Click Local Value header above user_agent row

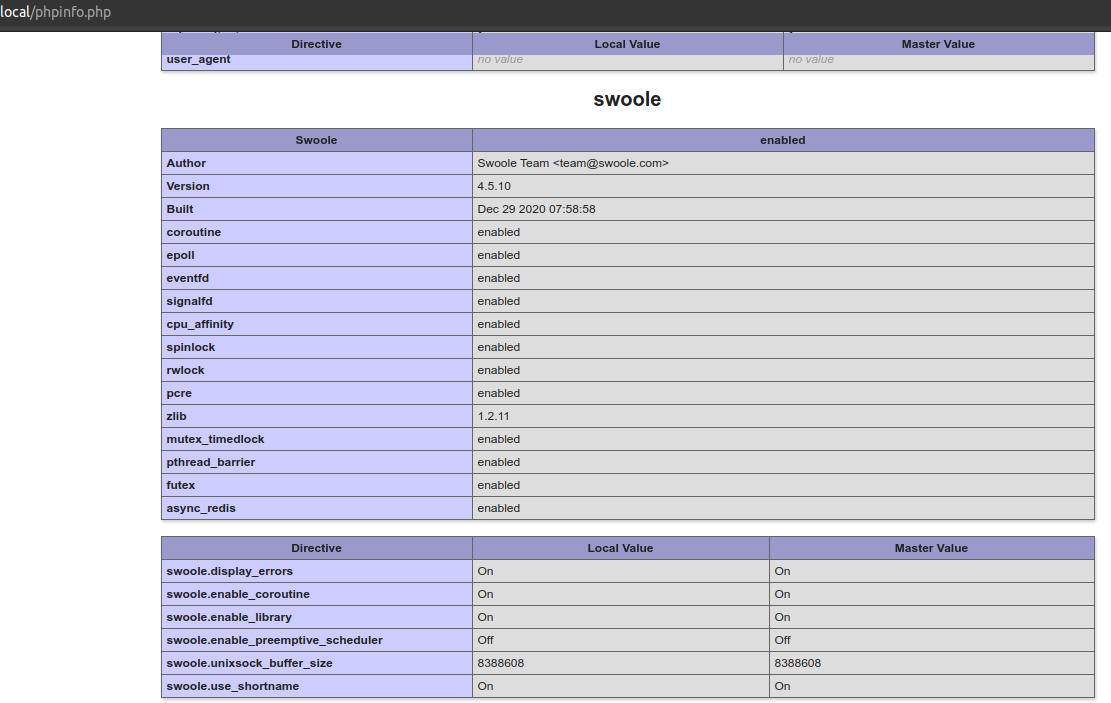point(627,44)
